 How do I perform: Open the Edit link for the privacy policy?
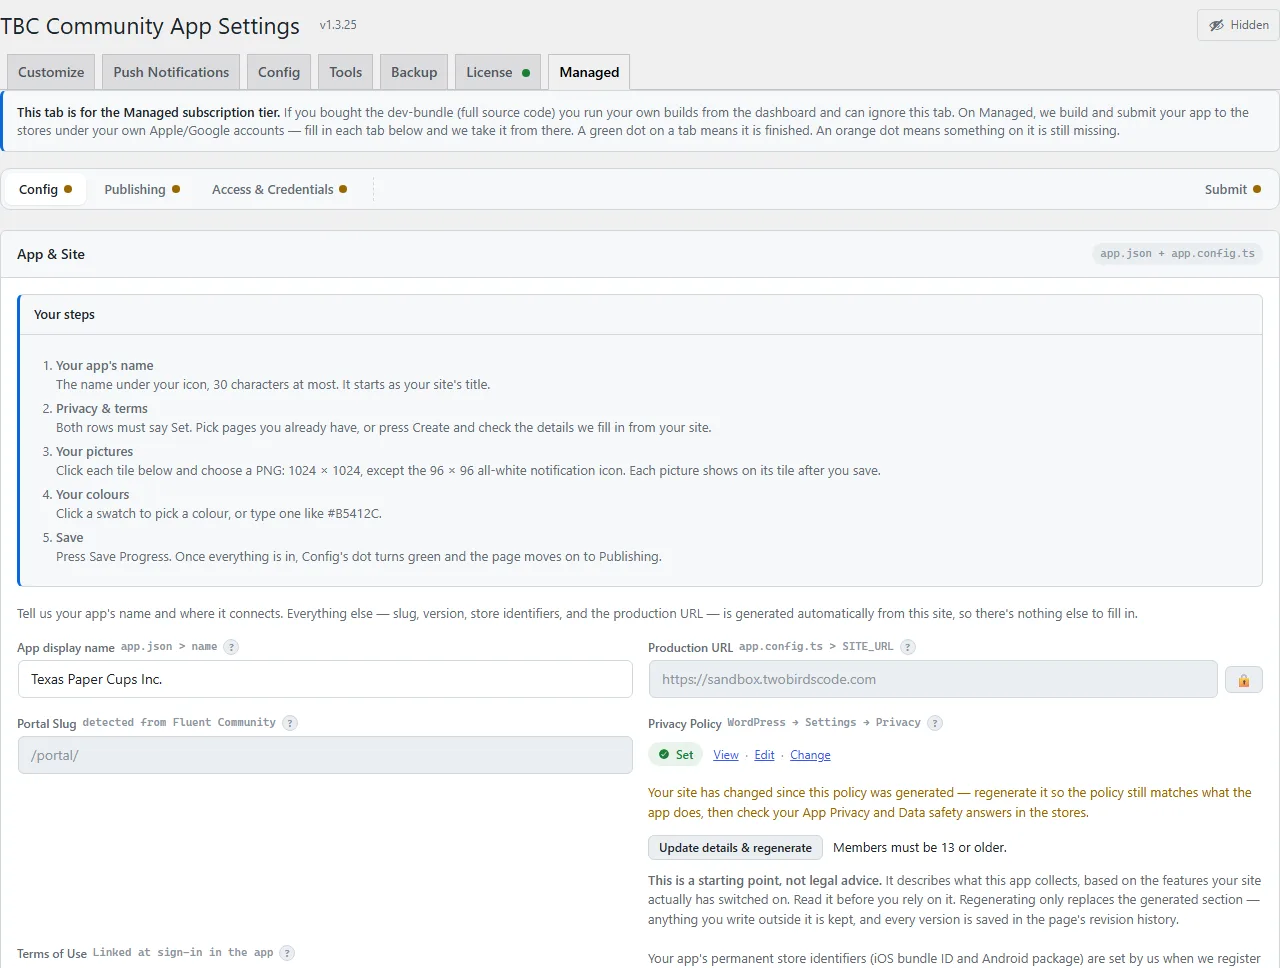pos(764,755)
